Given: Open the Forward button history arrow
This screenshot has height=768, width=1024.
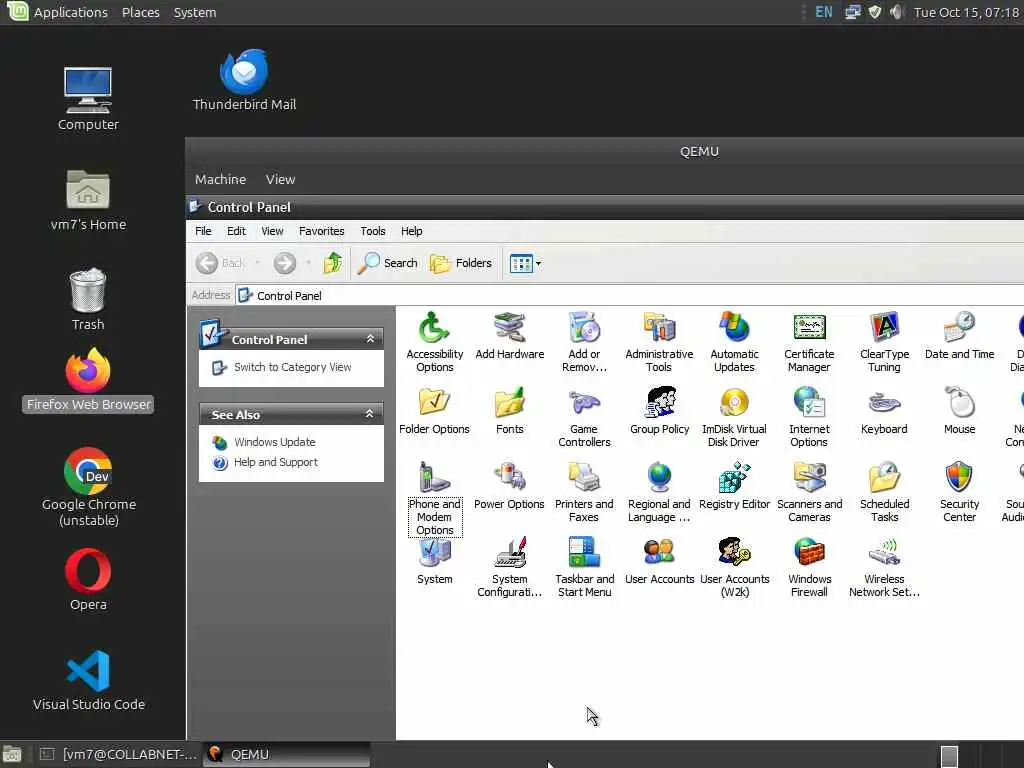Looking at the screenshot, I should [308, 263].
